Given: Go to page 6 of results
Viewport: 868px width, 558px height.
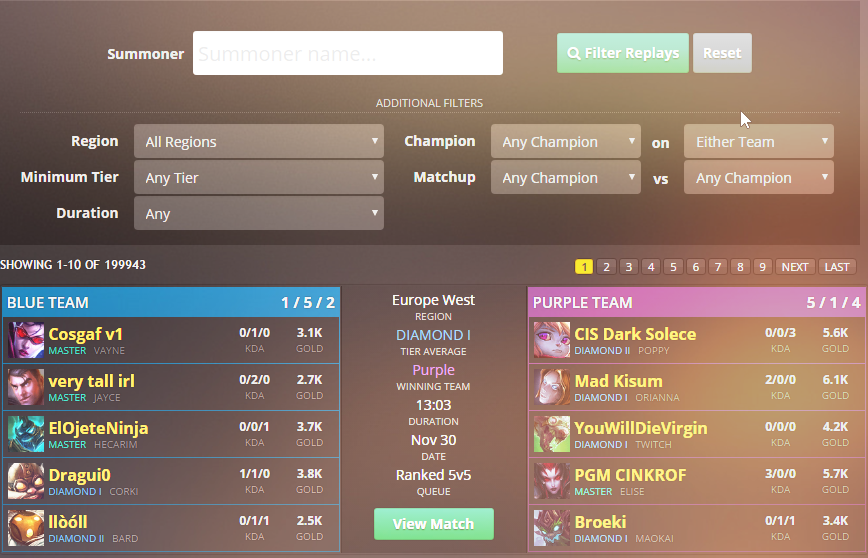Looking at the screenshot, I should click(695, 267).
